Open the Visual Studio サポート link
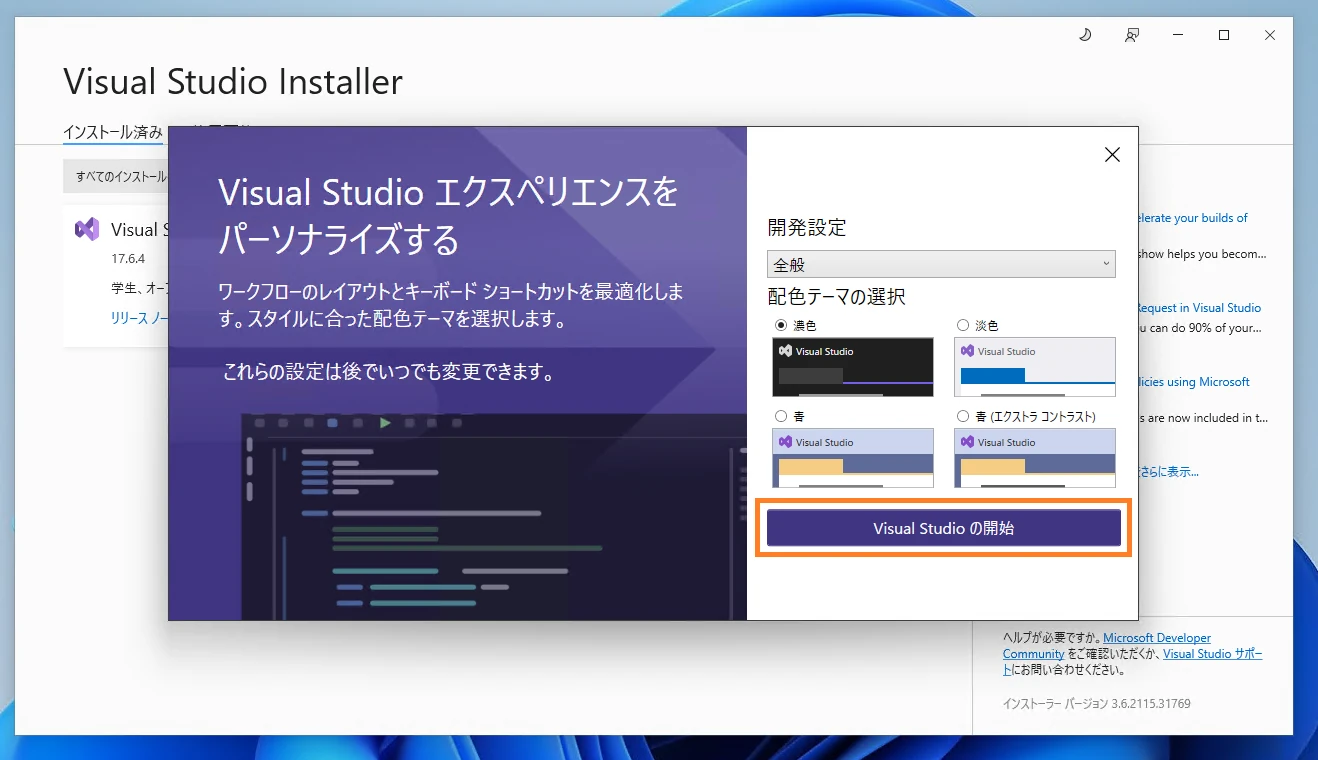Viewport: 1318px width, 760px height. tap(1213, 654)
